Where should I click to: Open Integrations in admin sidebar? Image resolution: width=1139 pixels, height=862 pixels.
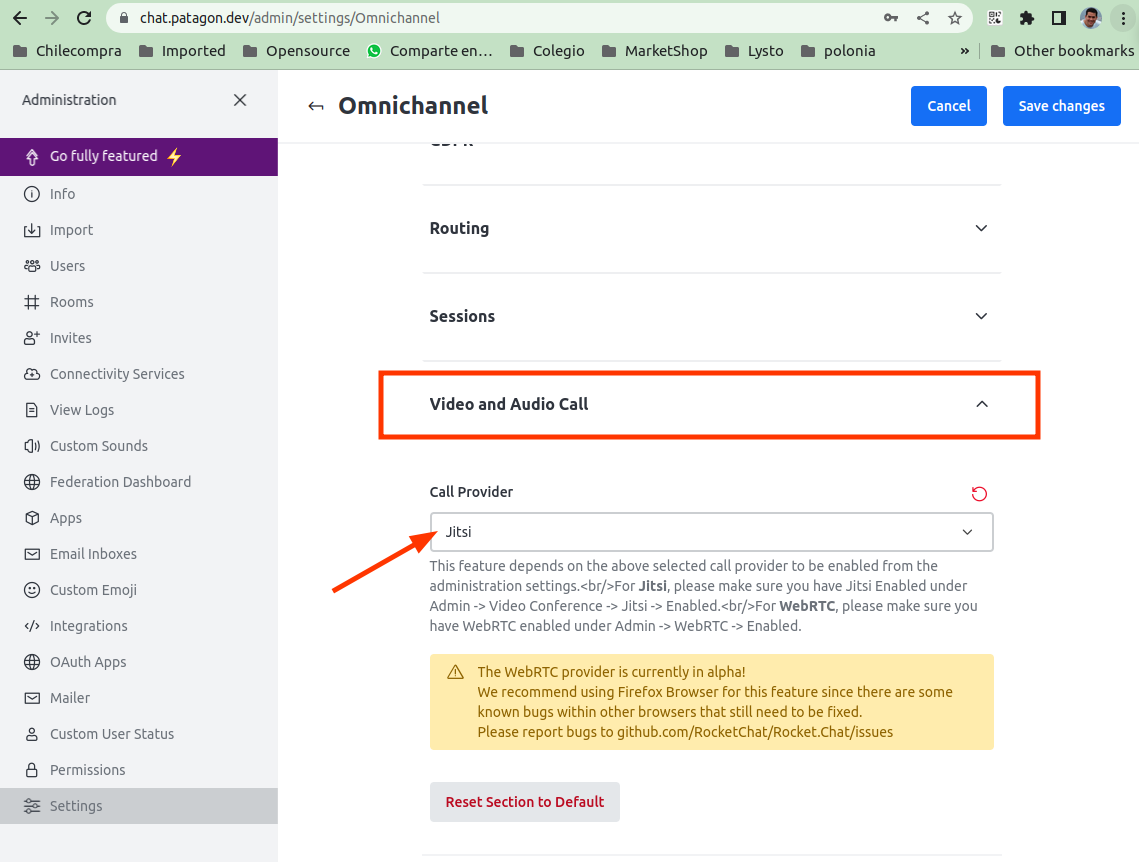(x=89, y=626)
